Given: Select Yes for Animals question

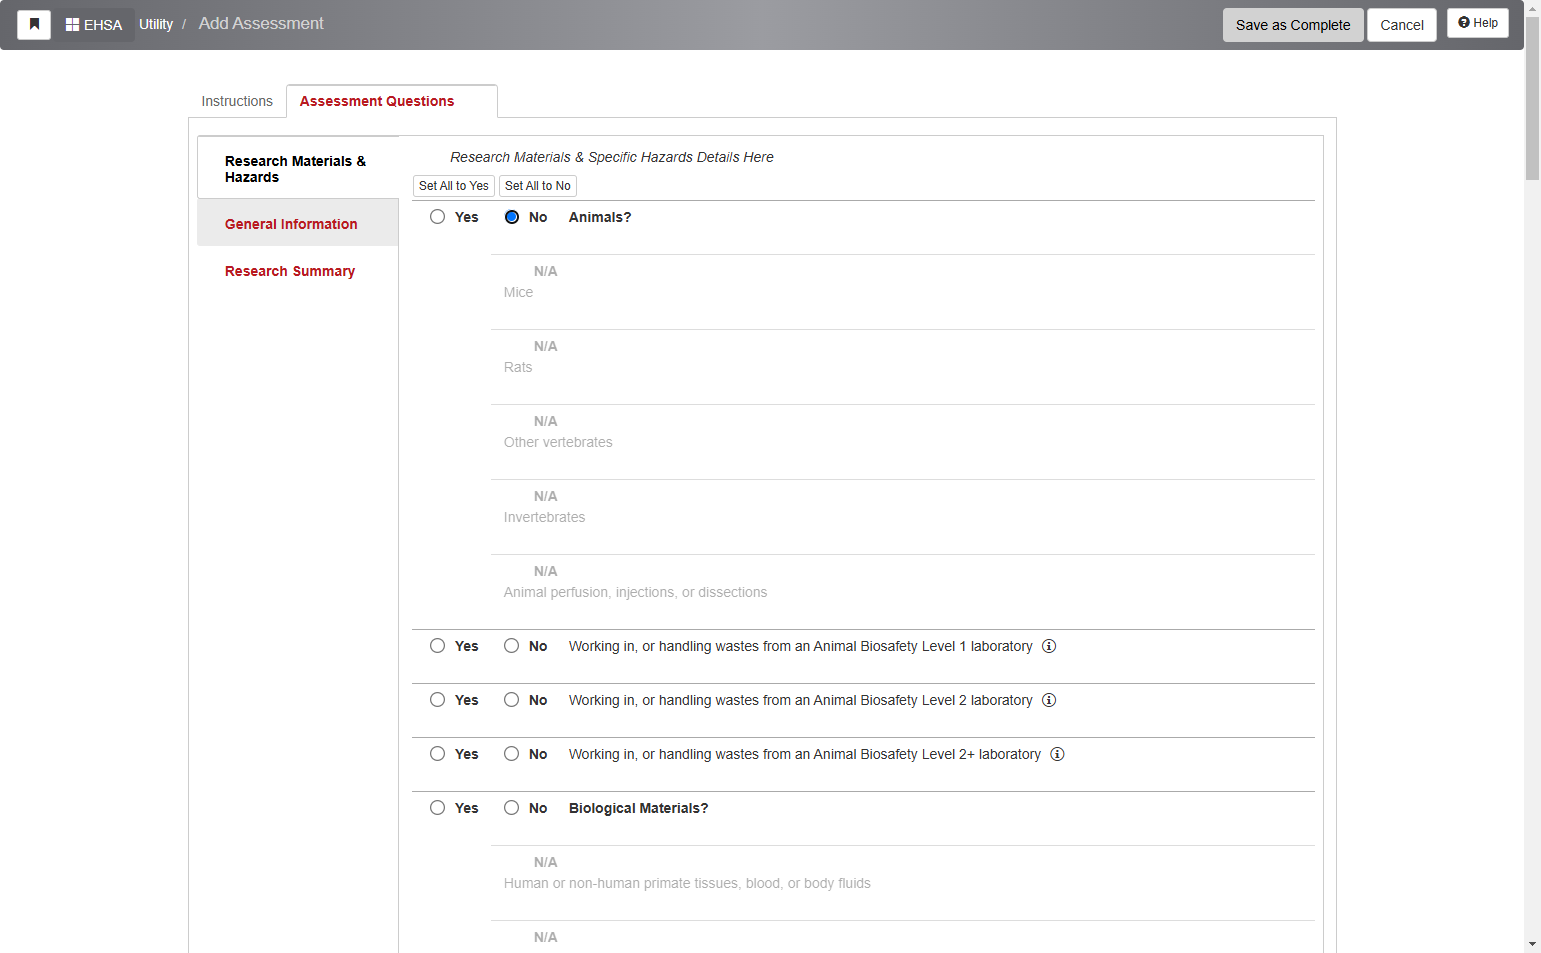Looking at the screenshot, I should (437, 217).
